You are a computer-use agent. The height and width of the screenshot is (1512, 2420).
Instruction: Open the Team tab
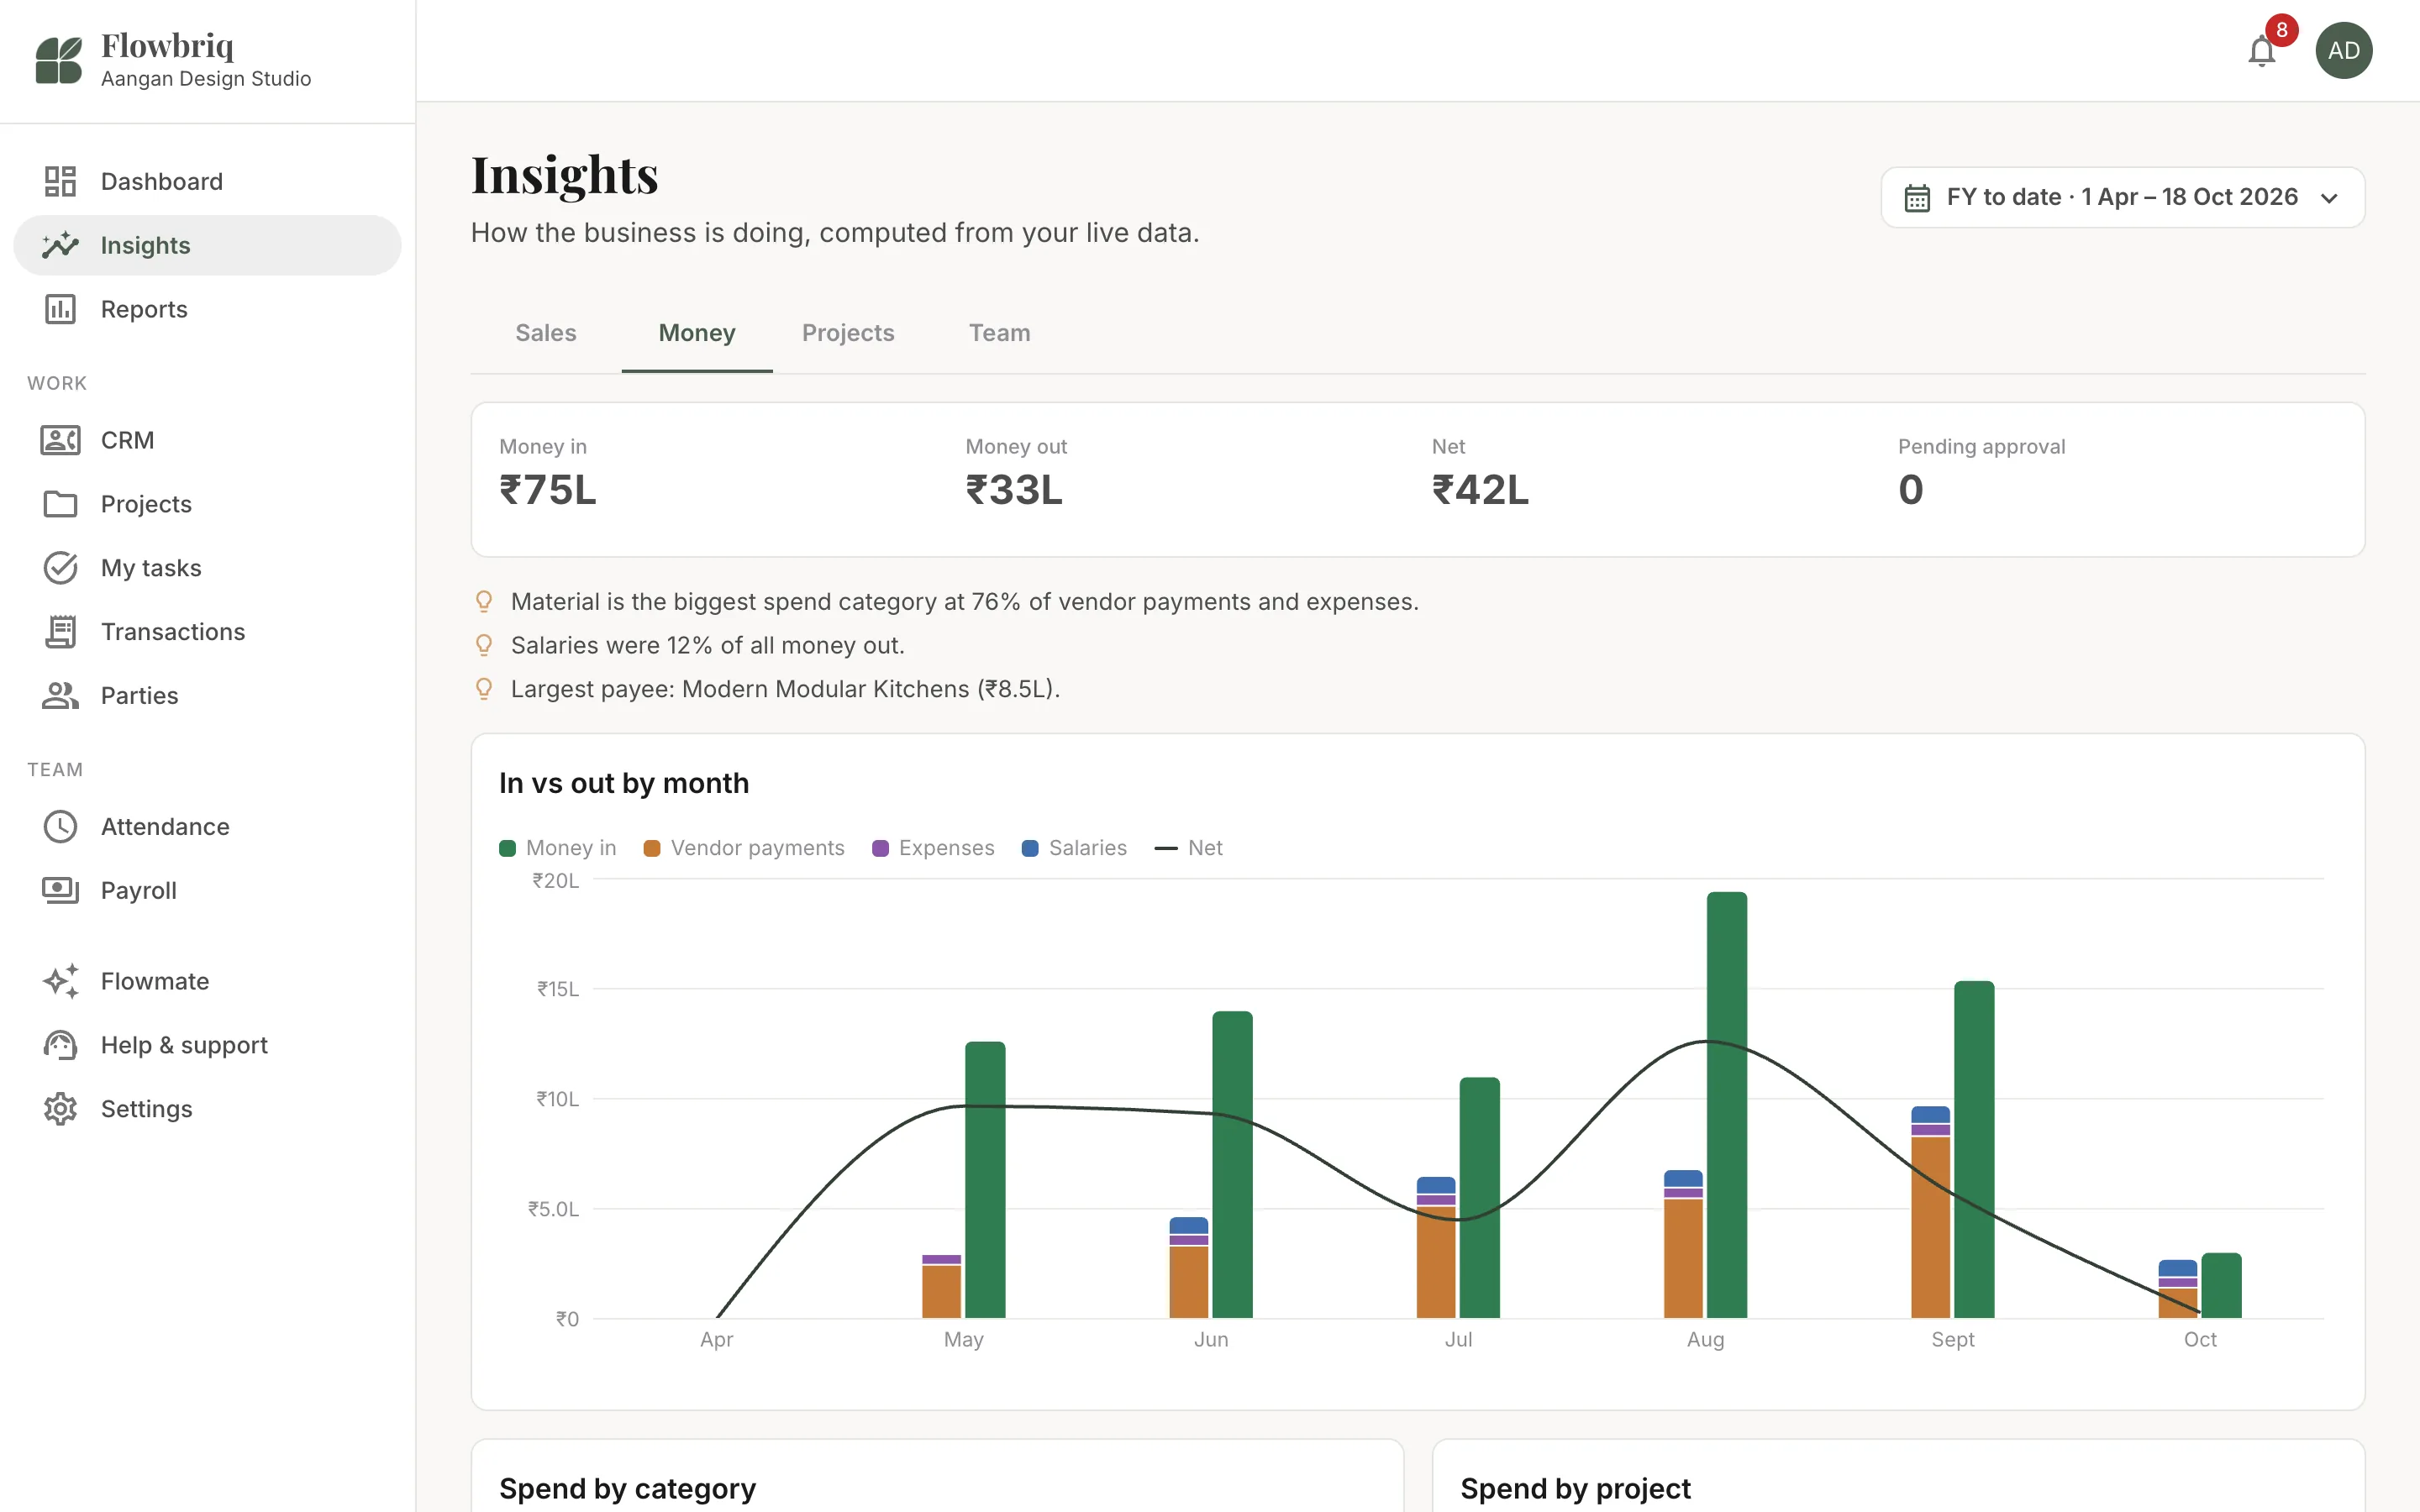[999, 333]
